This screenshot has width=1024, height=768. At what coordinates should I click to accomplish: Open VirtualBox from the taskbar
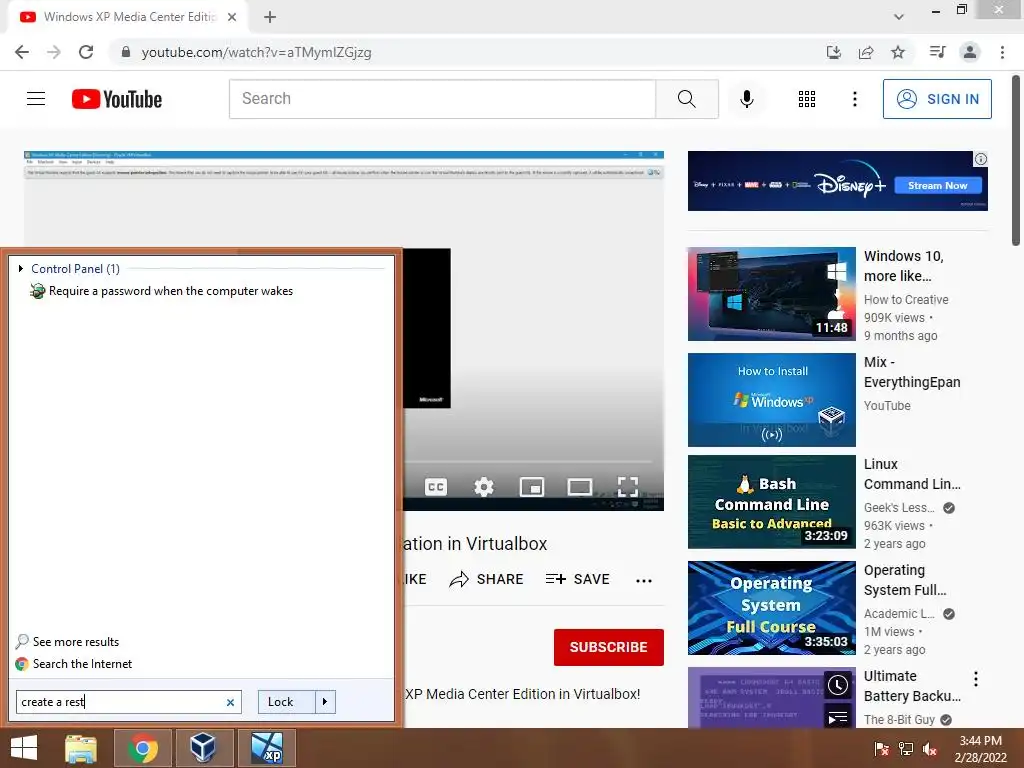[x=204, y=748]
